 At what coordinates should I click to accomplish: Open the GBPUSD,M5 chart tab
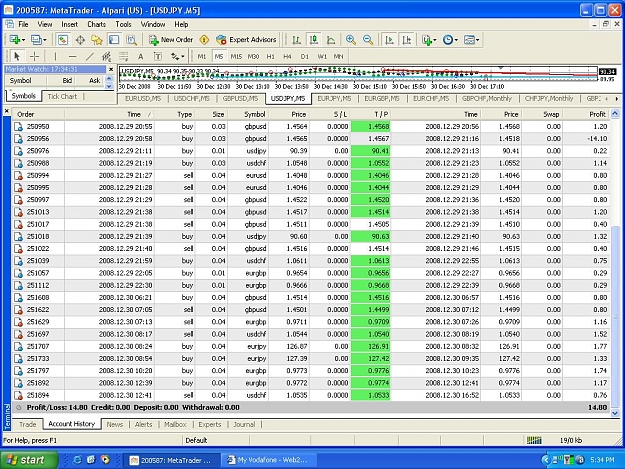pyautogui.click(x=240, y=98)
